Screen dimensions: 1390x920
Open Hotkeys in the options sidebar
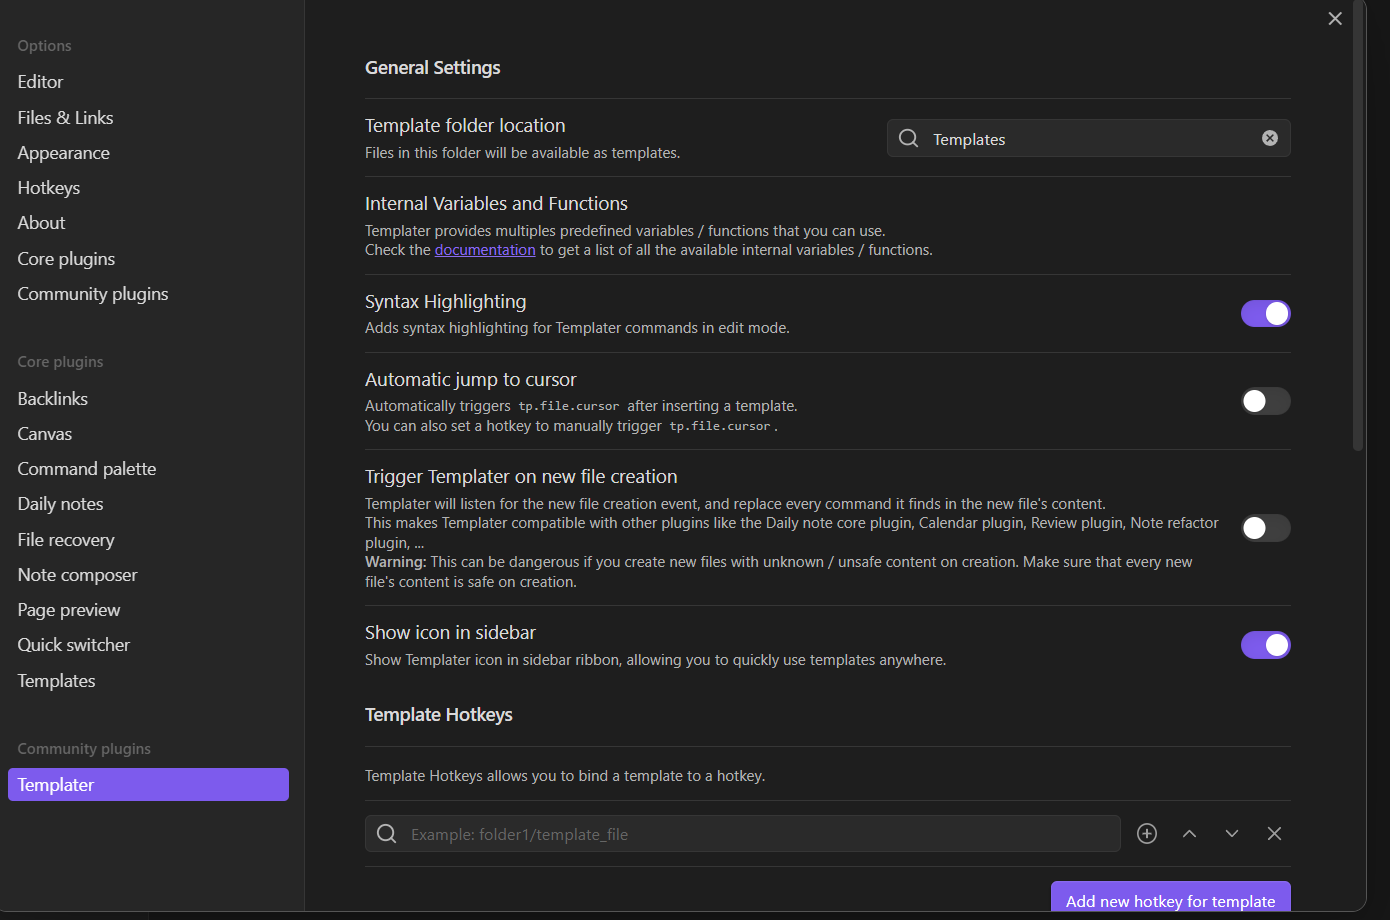click(x=49, y=188)
